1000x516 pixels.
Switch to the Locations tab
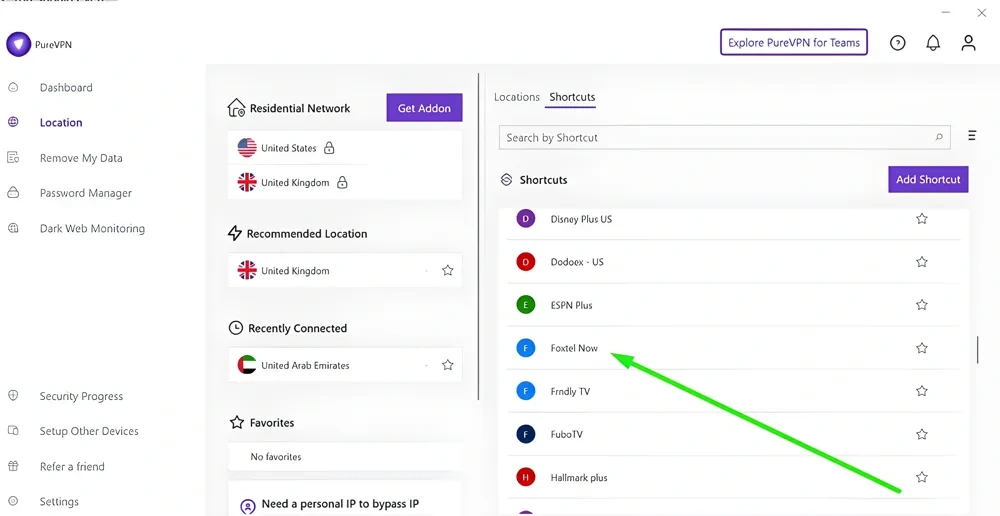(517, 97)
